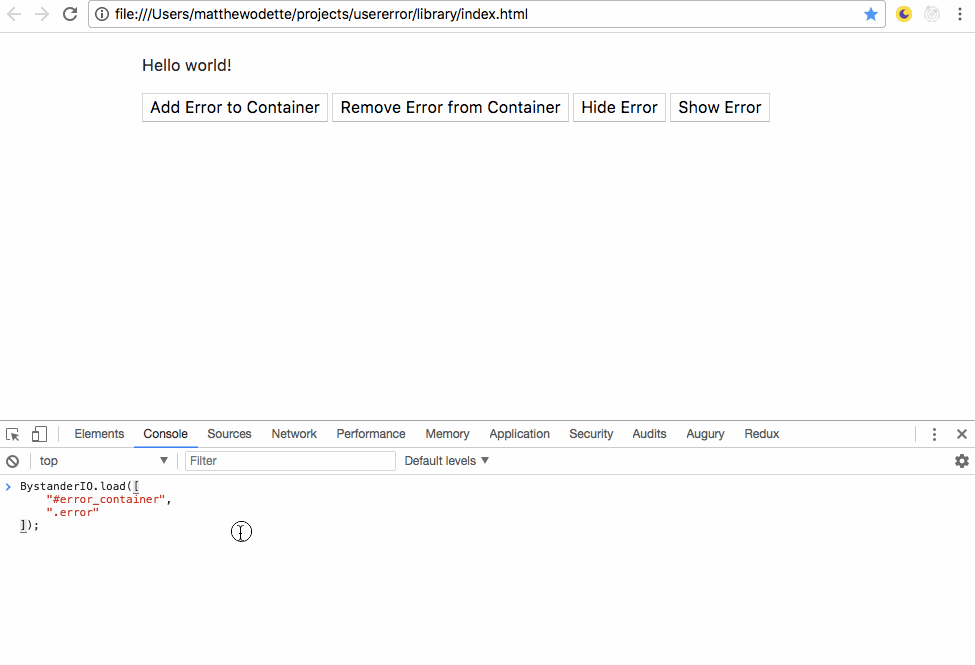
Task: Switch to the Elements tab
Action: point(99,434)
